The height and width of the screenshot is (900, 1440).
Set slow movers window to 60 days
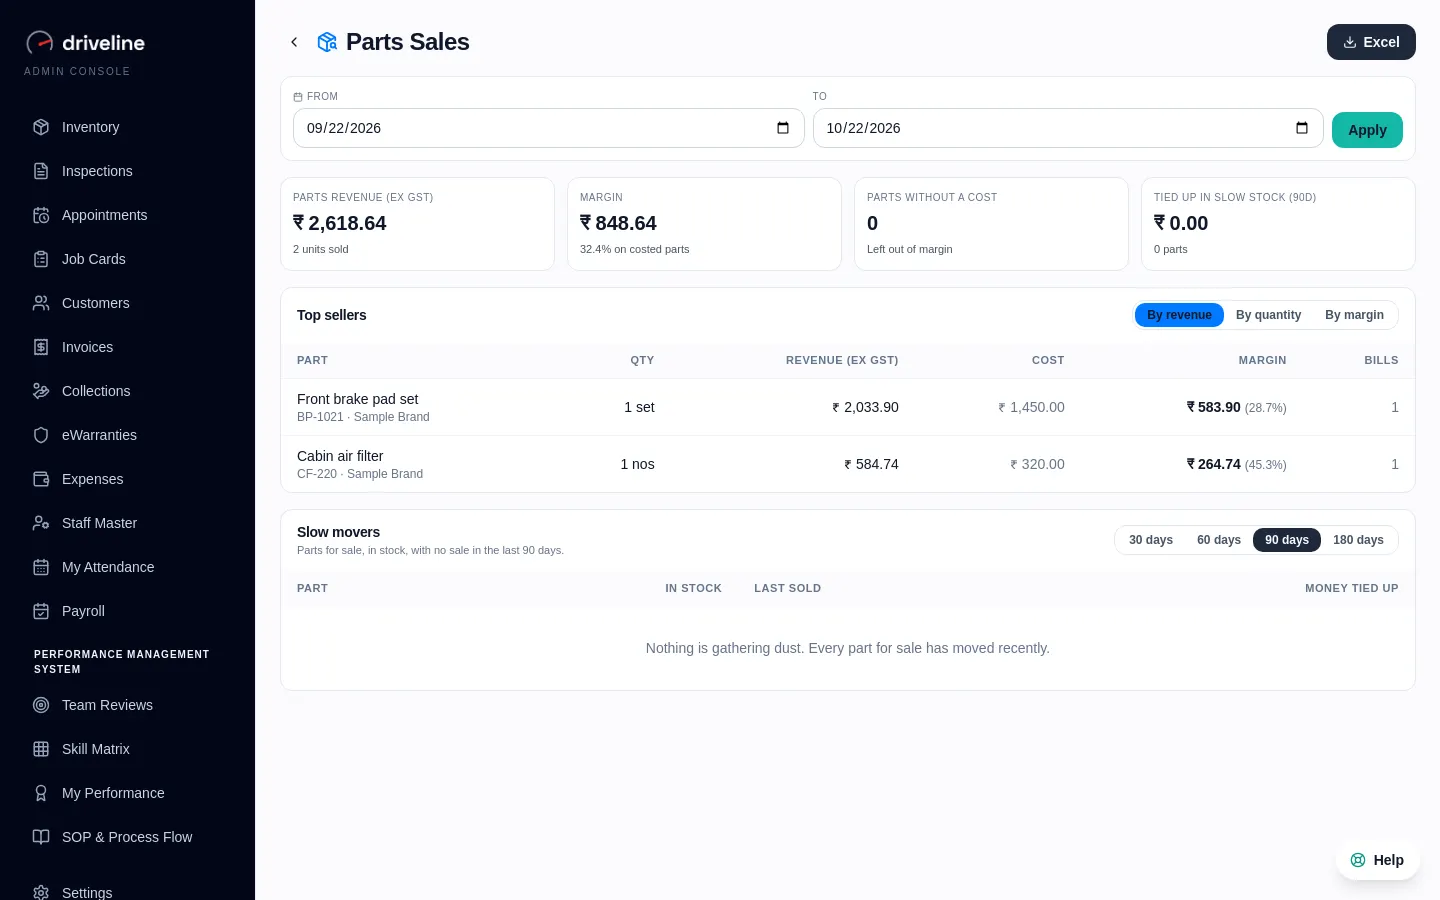[x=1219, y=540]
